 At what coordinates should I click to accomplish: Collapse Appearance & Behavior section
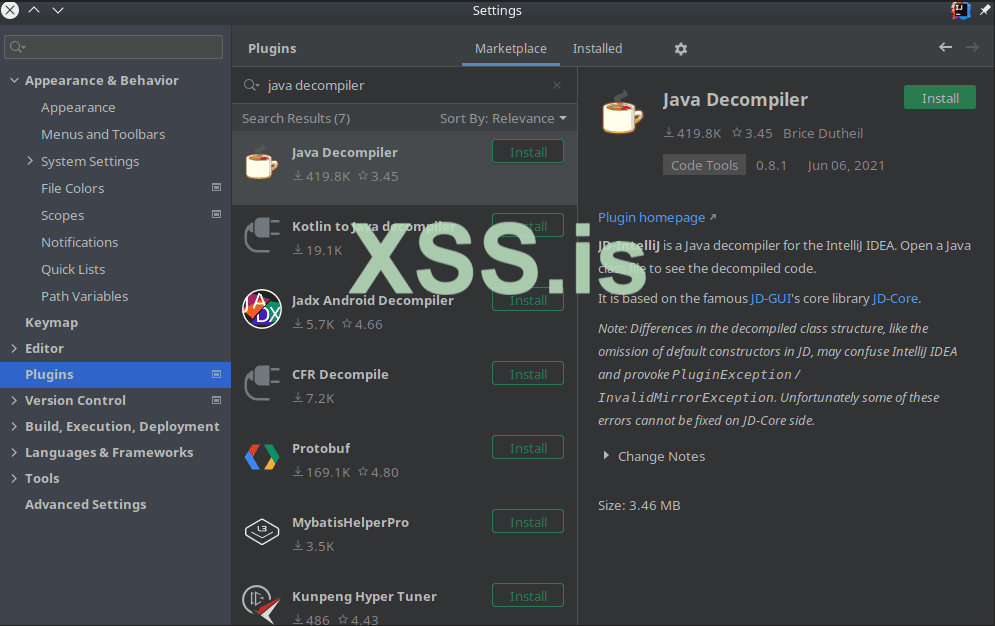14,81
